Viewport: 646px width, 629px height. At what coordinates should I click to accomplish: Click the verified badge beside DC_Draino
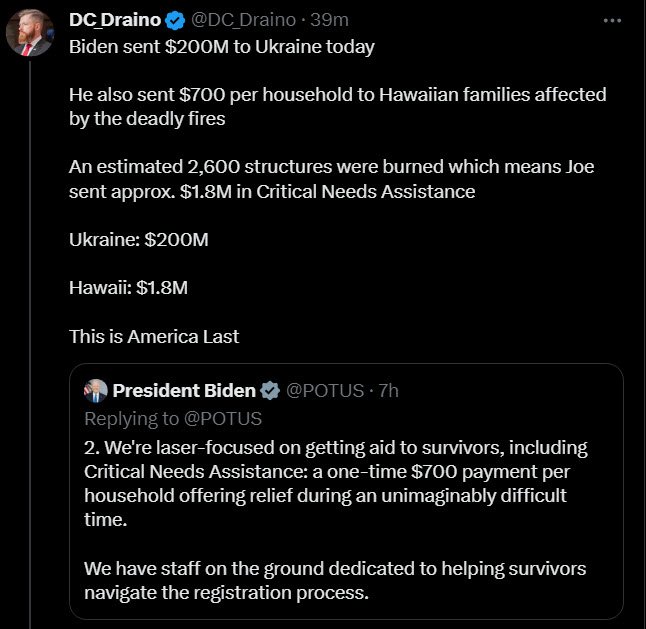pyautogui.click(x=174, y=20)
